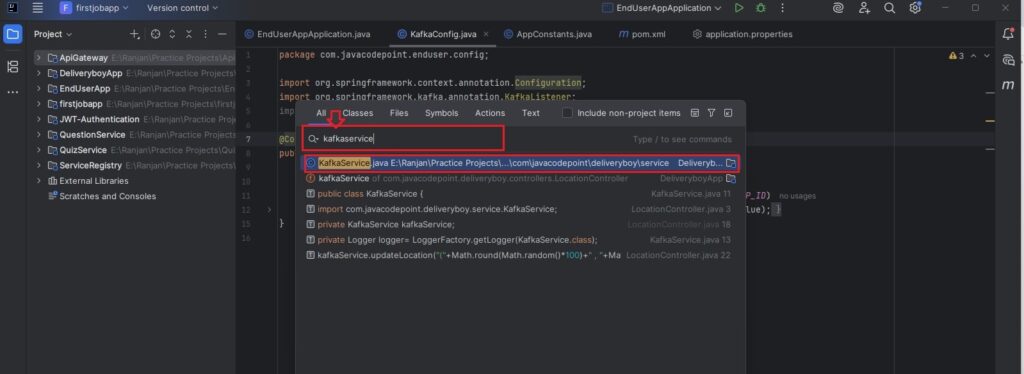This screenshot has width=1024, height=374.
Task: Collapse all in Project panel
Action: (189, 34)
